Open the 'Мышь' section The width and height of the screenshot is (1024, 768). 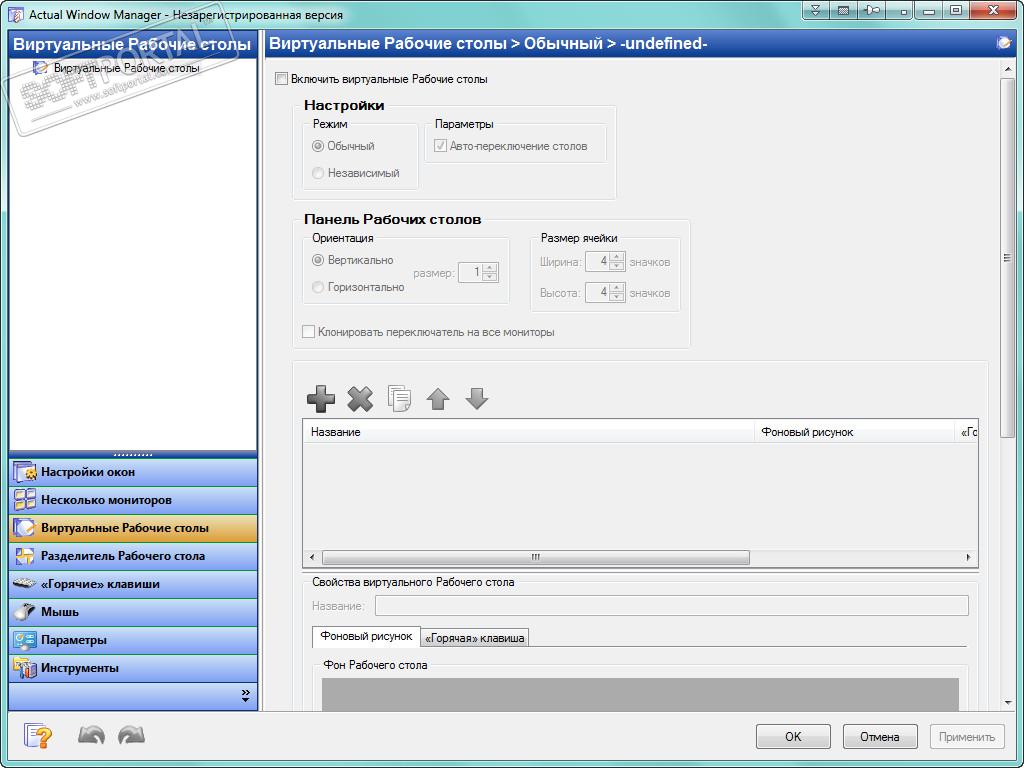[x=133, y=612]
